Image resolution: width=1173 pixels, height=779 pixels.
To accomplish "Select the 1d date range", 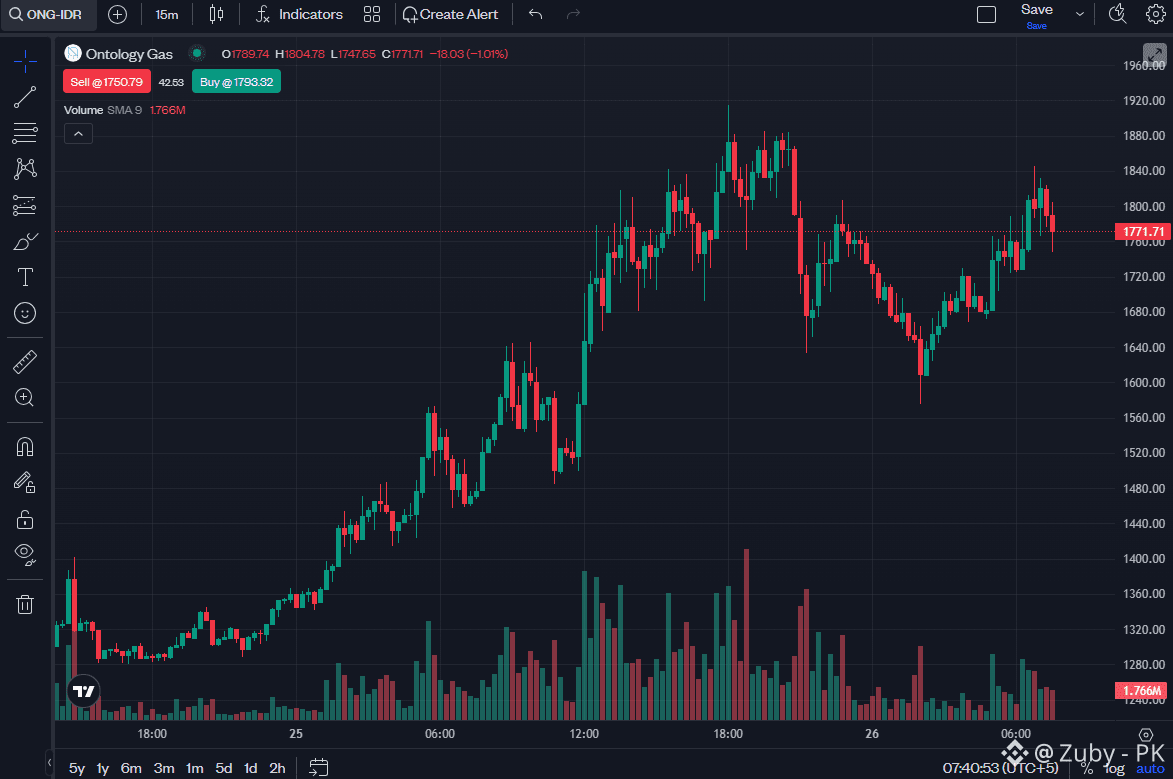I will (x=251, y=768).
